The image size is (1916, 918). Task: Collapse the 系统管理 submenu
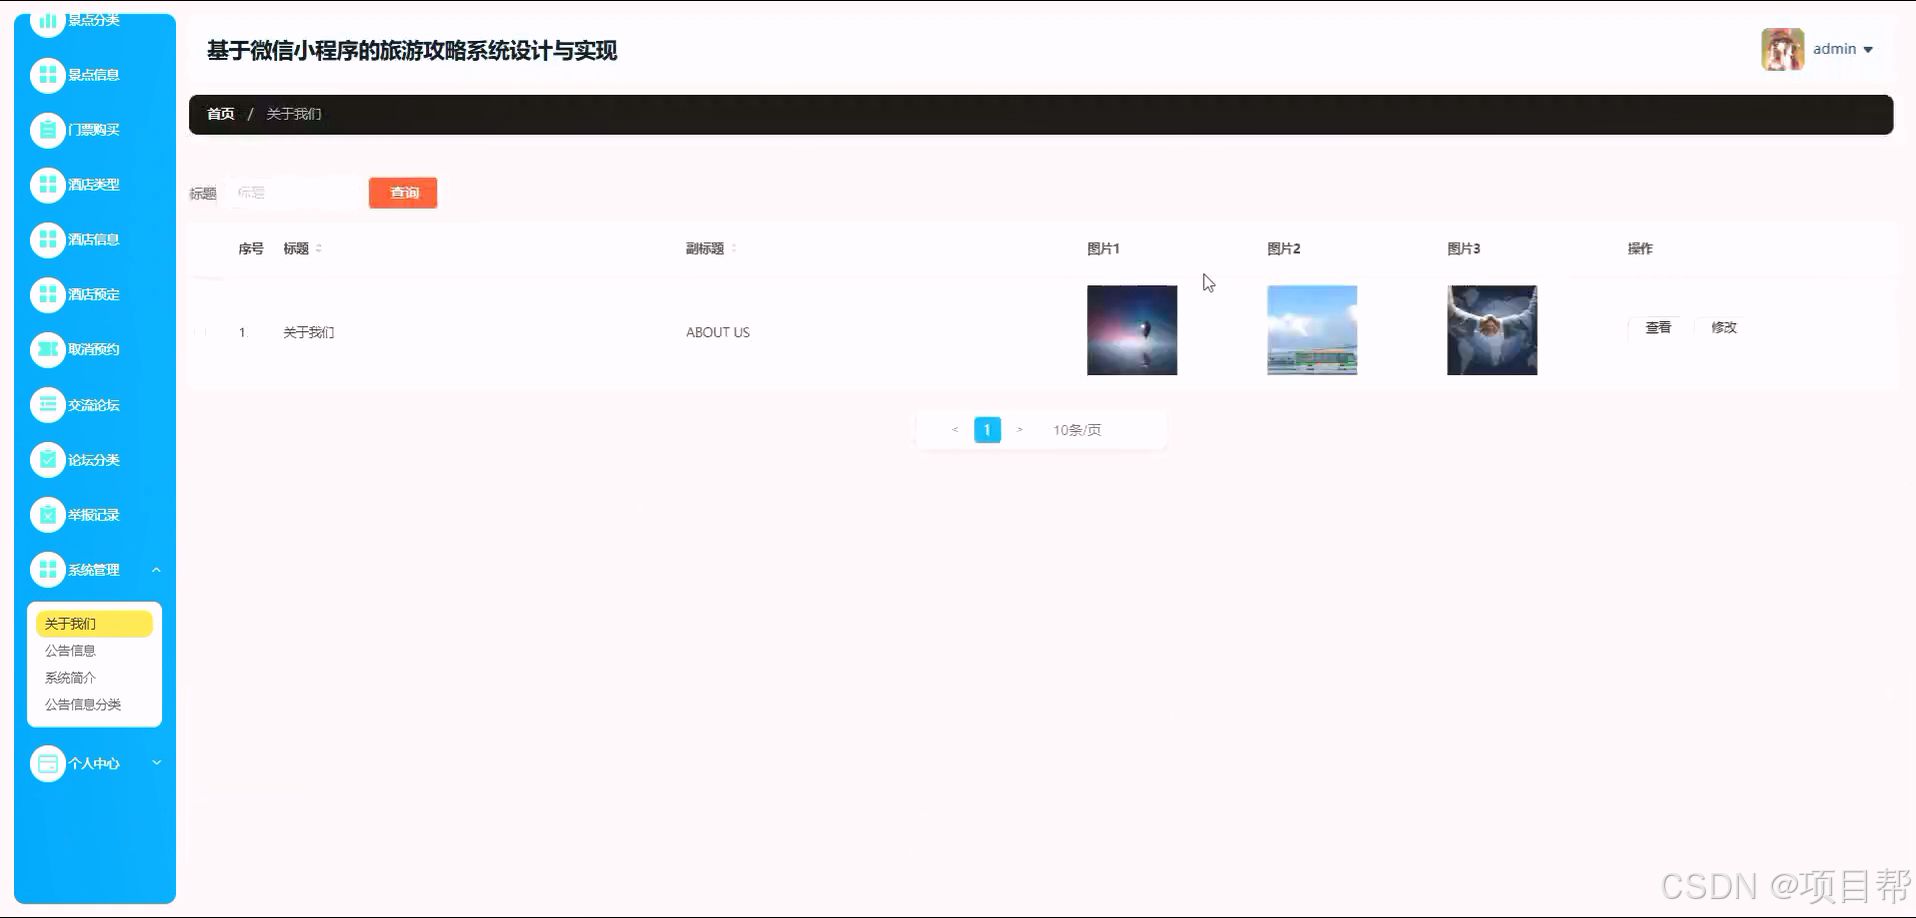[95, 569]
